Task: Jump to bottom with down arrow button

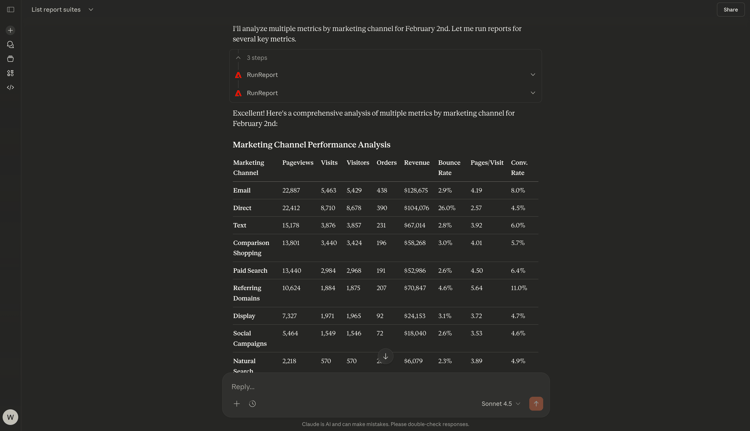Action: pyautogui.click(x=386, y=356)
